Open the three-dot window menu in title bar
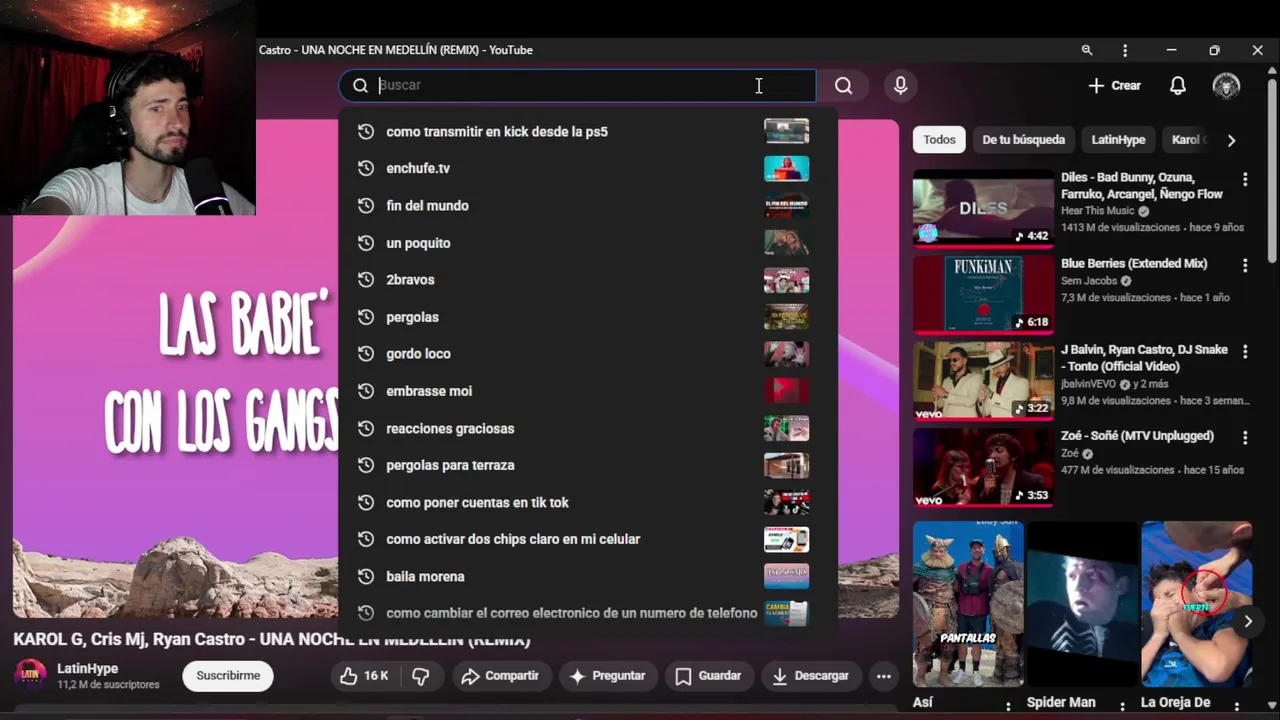Image resolution: width=1280 pixels, height=720 pixels. click(x=1125, y=50)
